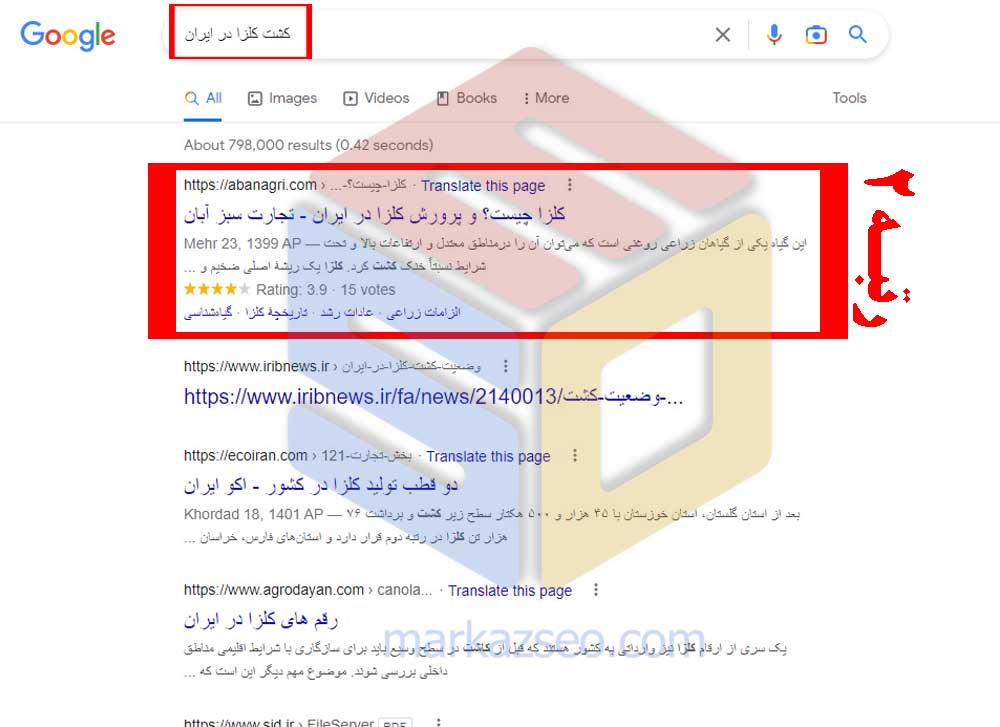Open the Google logo homepage

[x=68, y=36]
